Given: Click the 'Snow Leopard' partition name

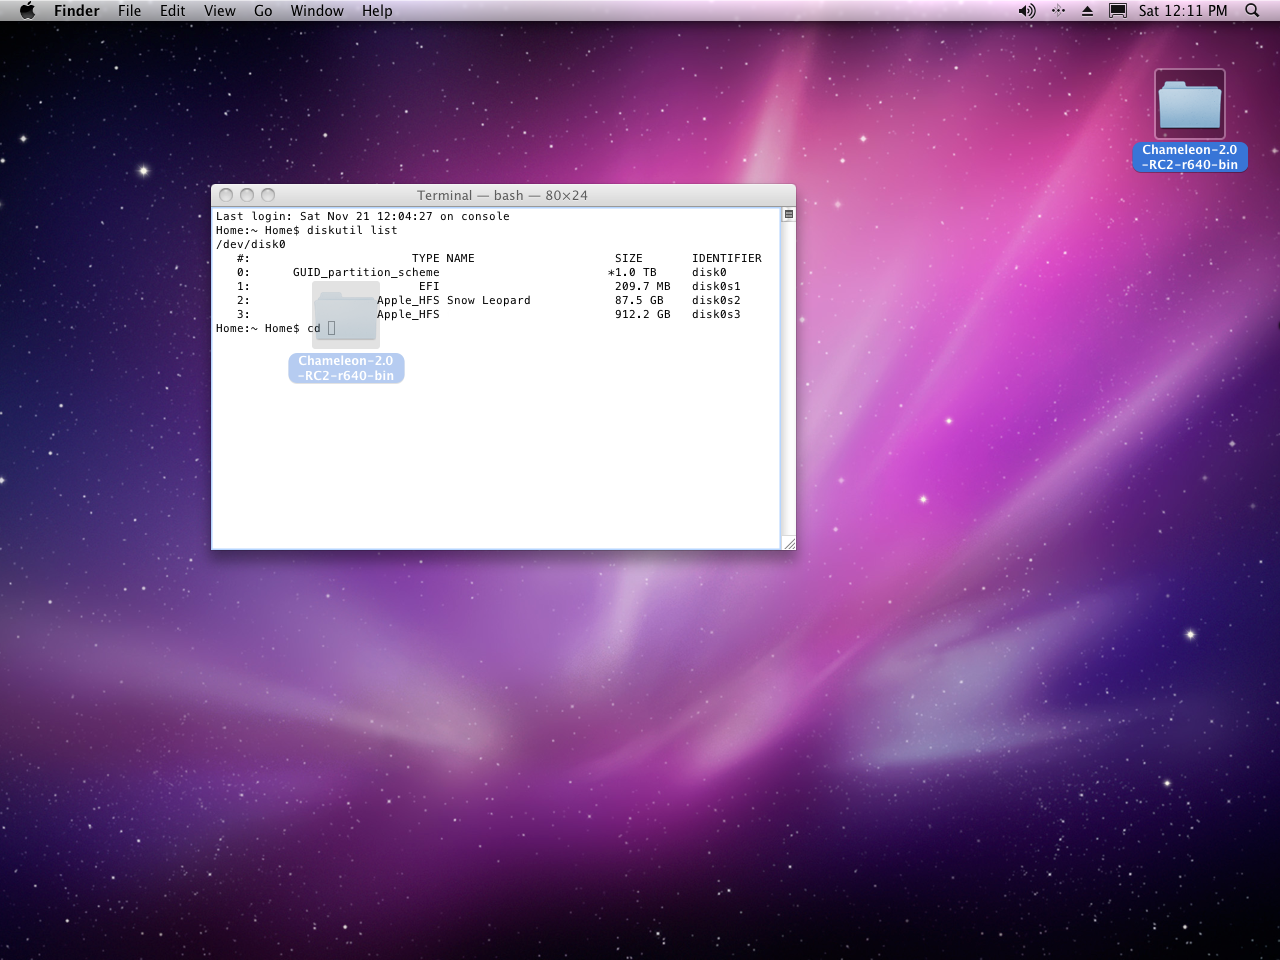Looking at the screenshot, I should (x=489, y=300).
